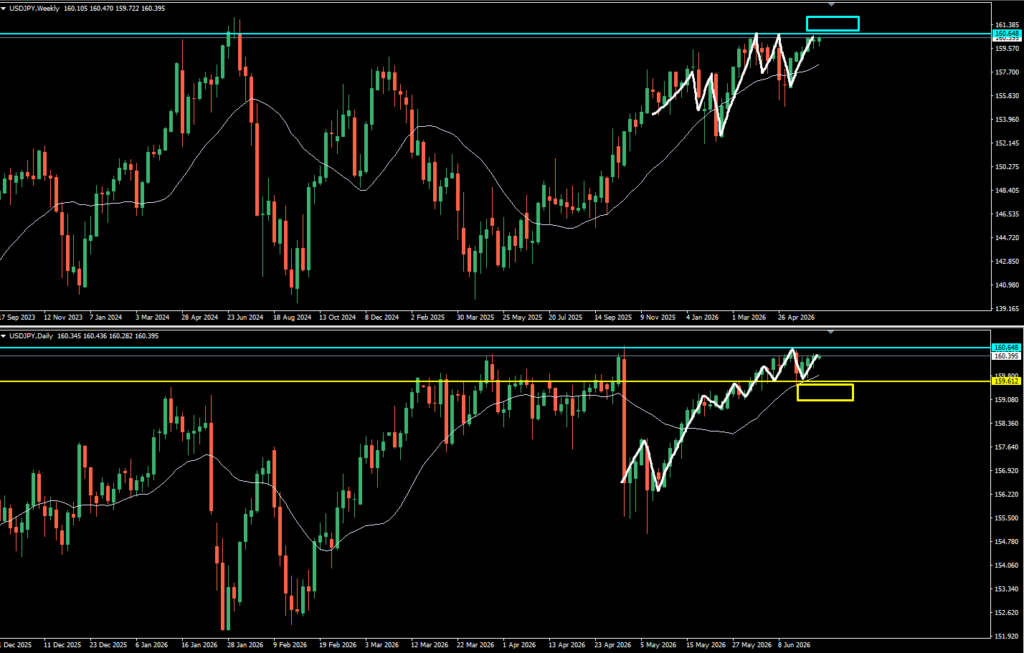Select the chart shift triangle marker on Daily chart
The height and width of the screenshot is (653, 1024).
pos(831,332)
